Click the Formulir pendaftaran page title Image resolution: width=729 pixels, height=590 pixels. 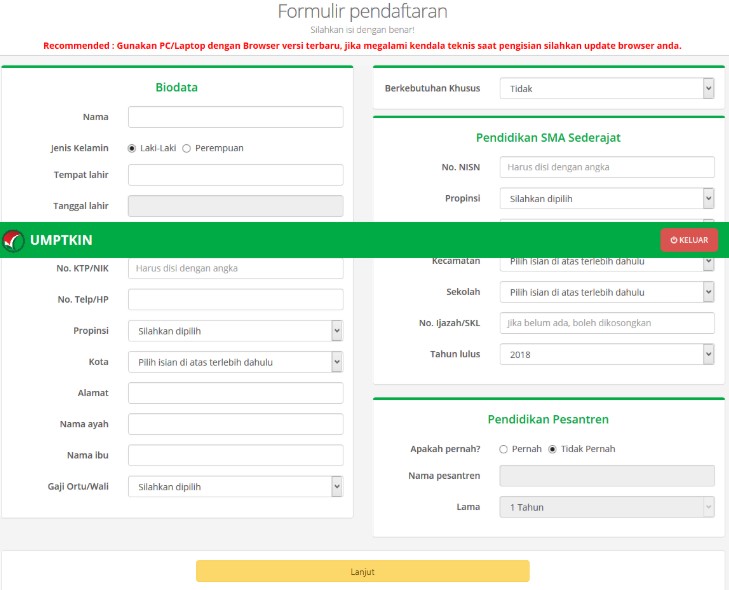tap(363, 11)
